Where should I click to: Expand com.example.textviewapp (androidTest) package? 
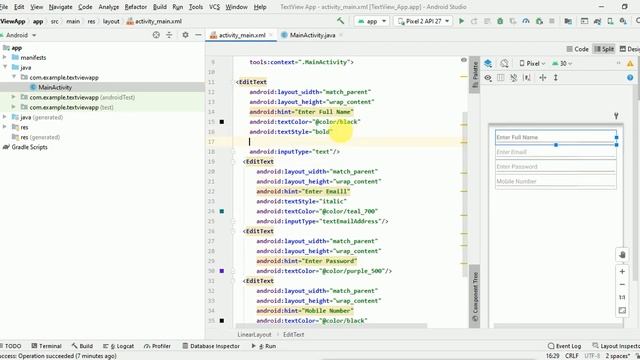coord(13,97)
